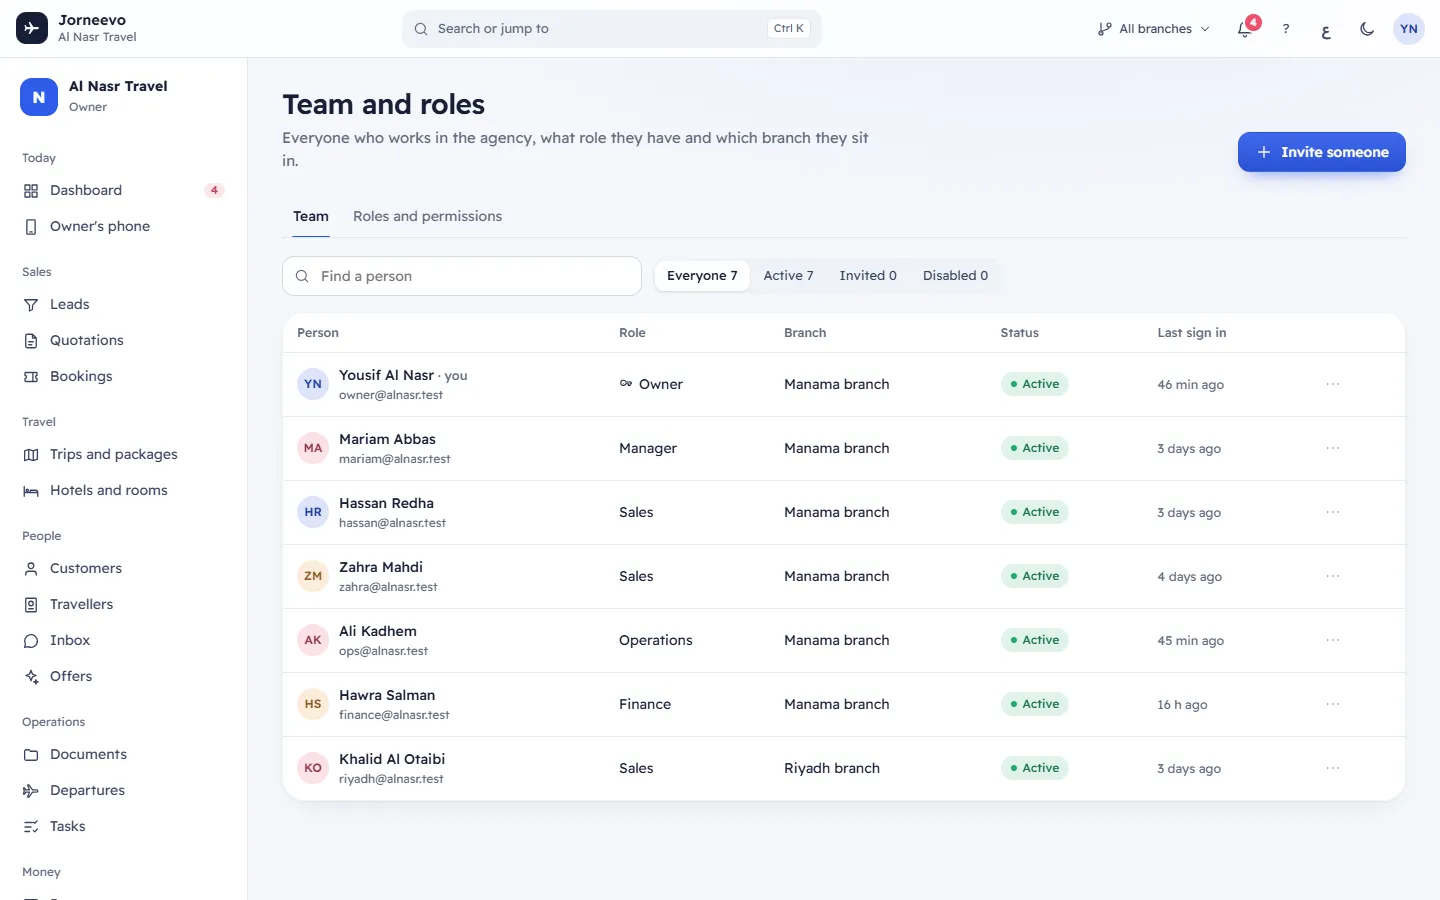Screen dimensions: 1440x900
Task: Open the row menu for Yousif Al Nasr
Action: click(1333, 384)
